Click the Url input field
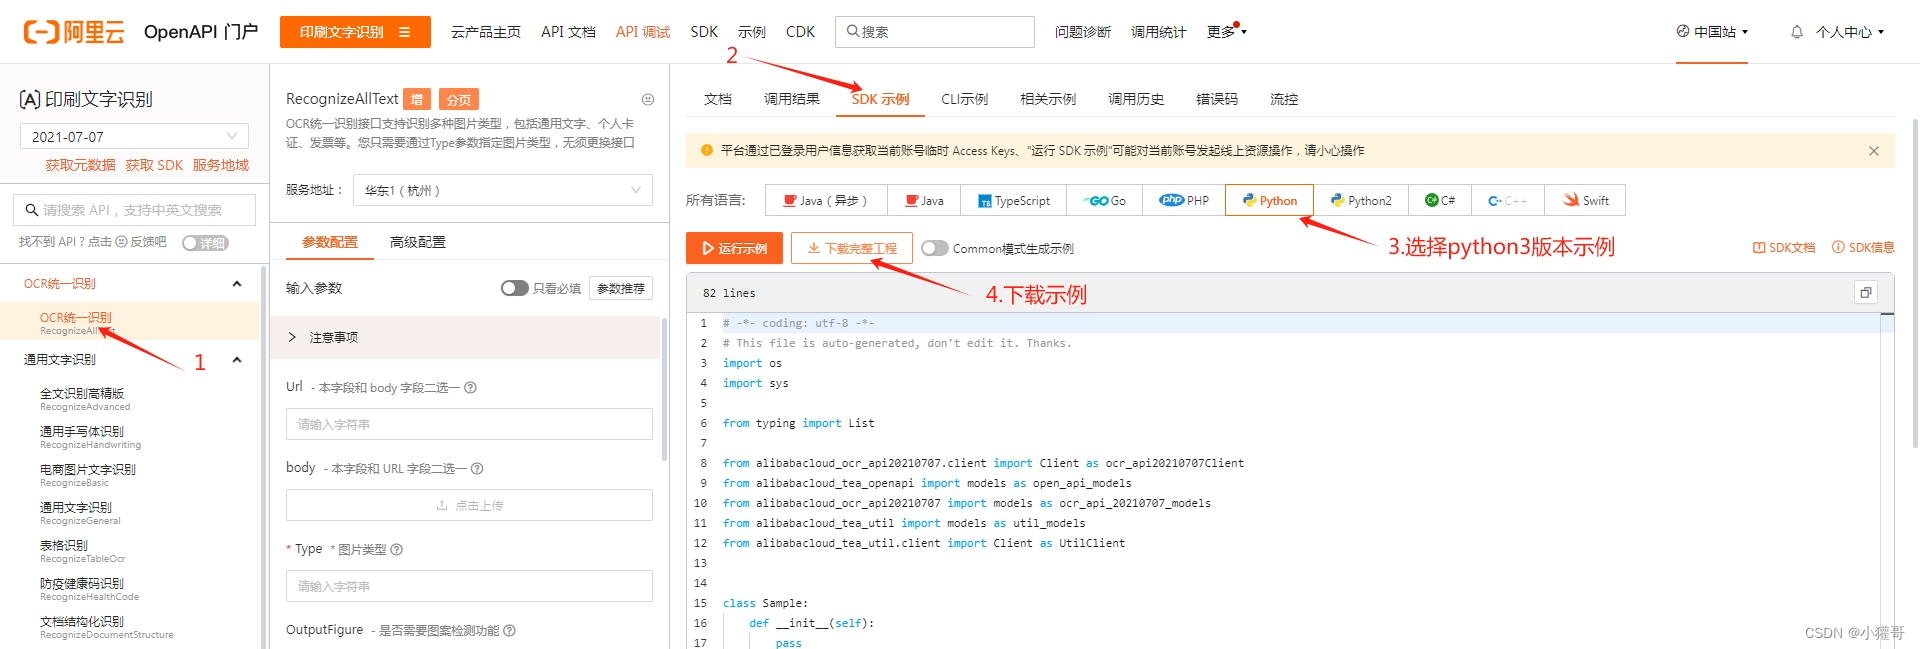 469,424
